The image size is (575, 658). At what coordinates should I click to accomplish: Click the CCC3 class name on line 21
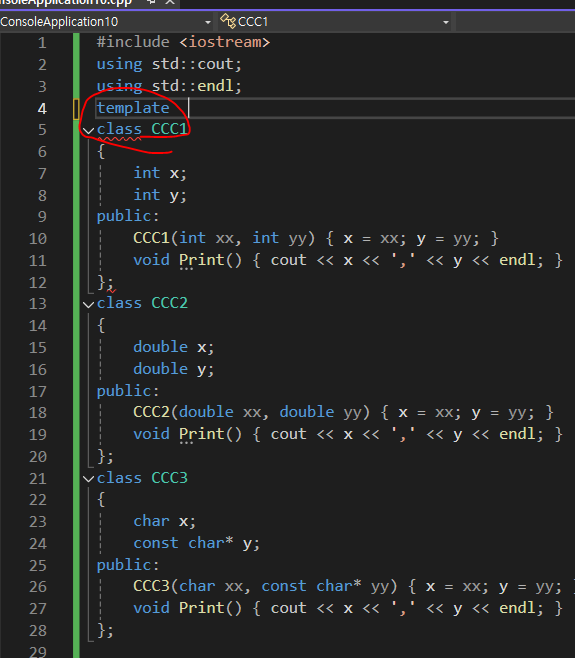(x=169, y=478)
